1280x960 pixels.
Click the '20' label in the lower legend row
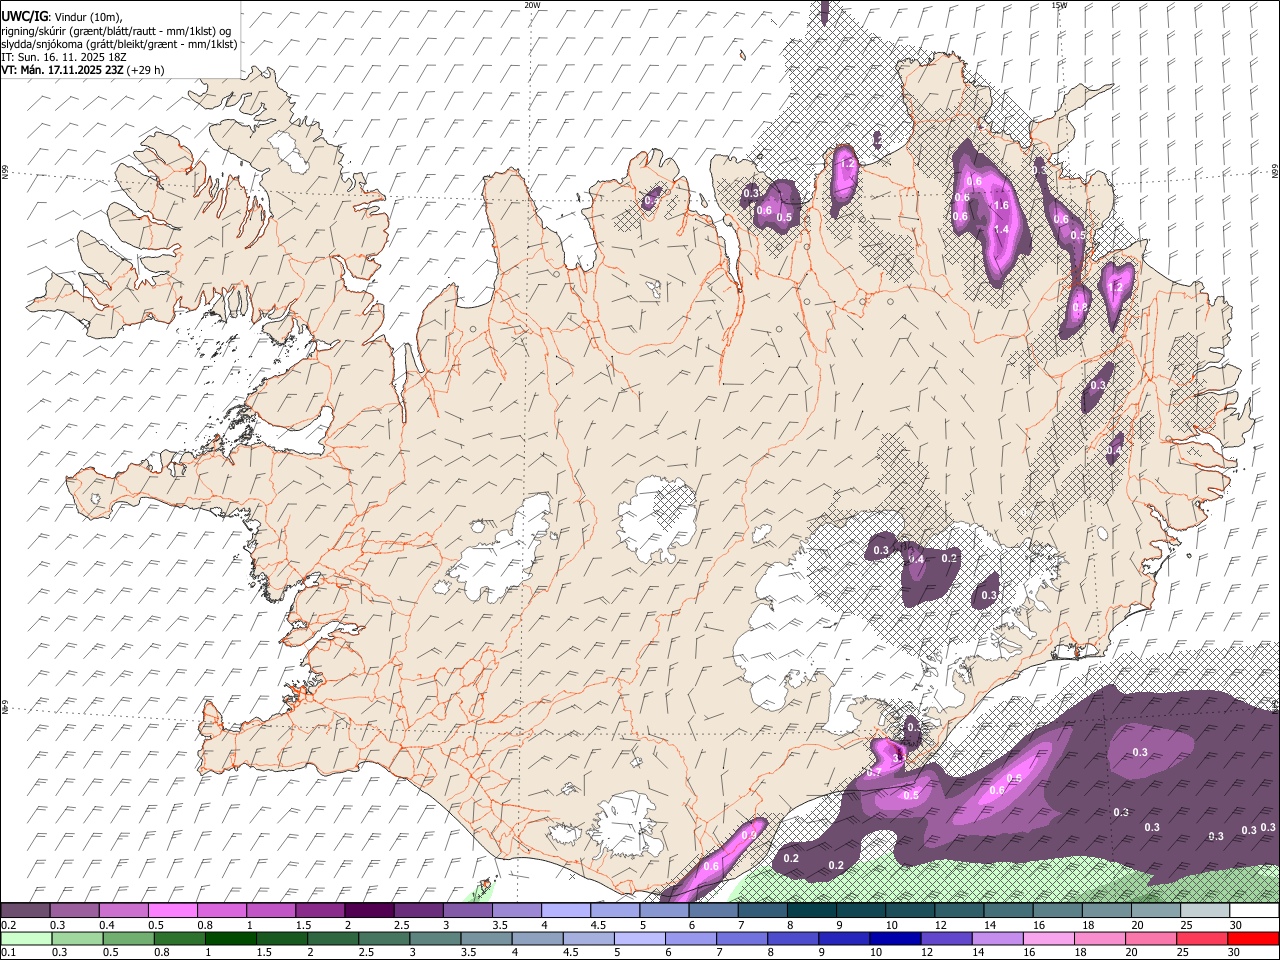1131,952
